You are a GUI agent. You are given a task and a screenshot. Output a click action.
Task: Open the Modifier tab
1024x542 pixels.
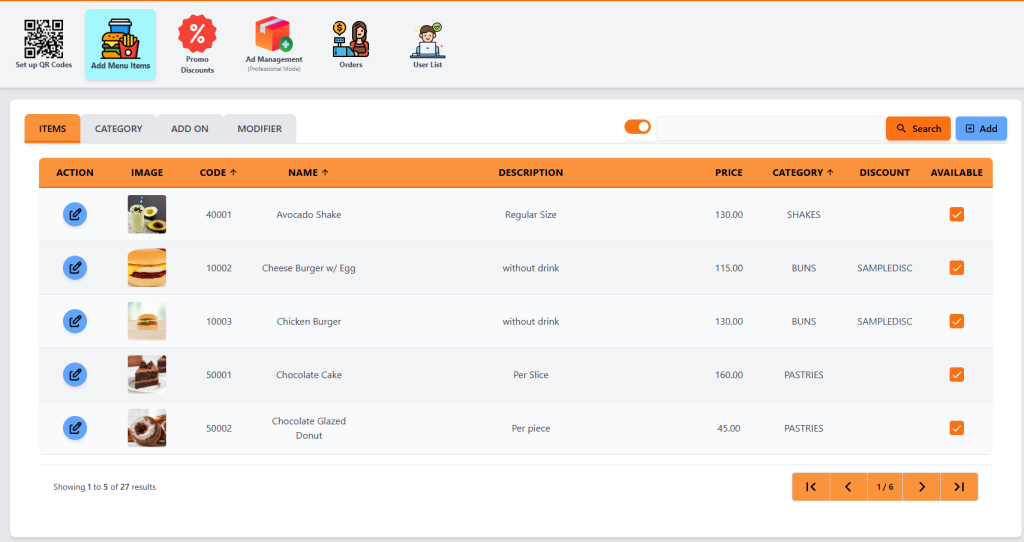tap(259, 129)
